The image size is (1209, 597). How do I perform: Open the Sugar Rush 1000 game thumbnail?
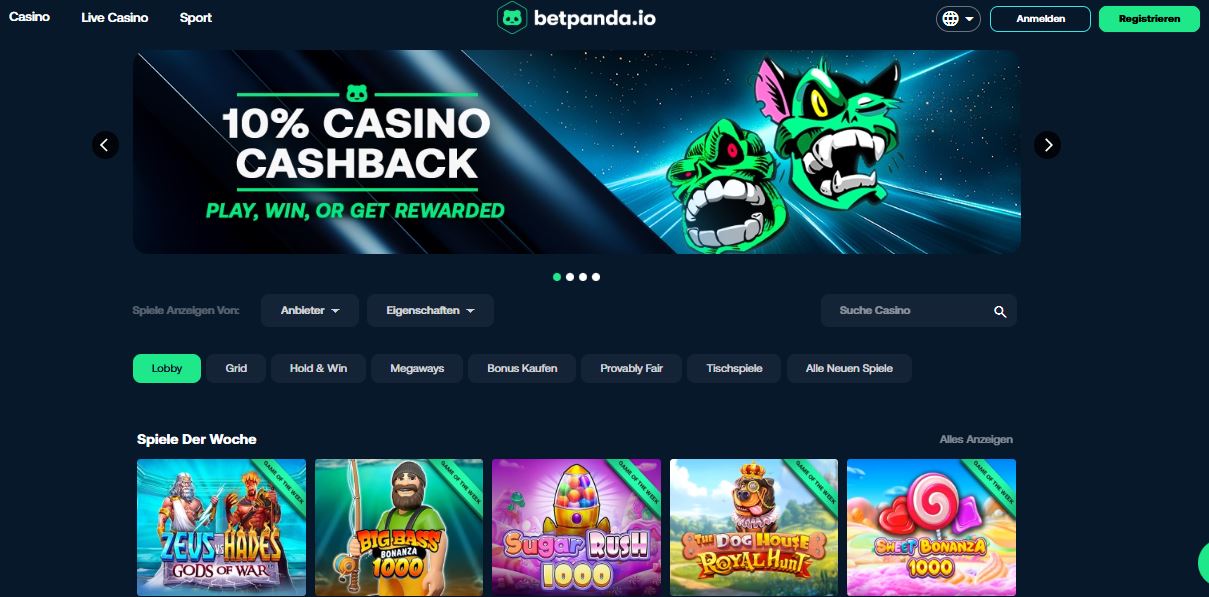tap(576, 528)
